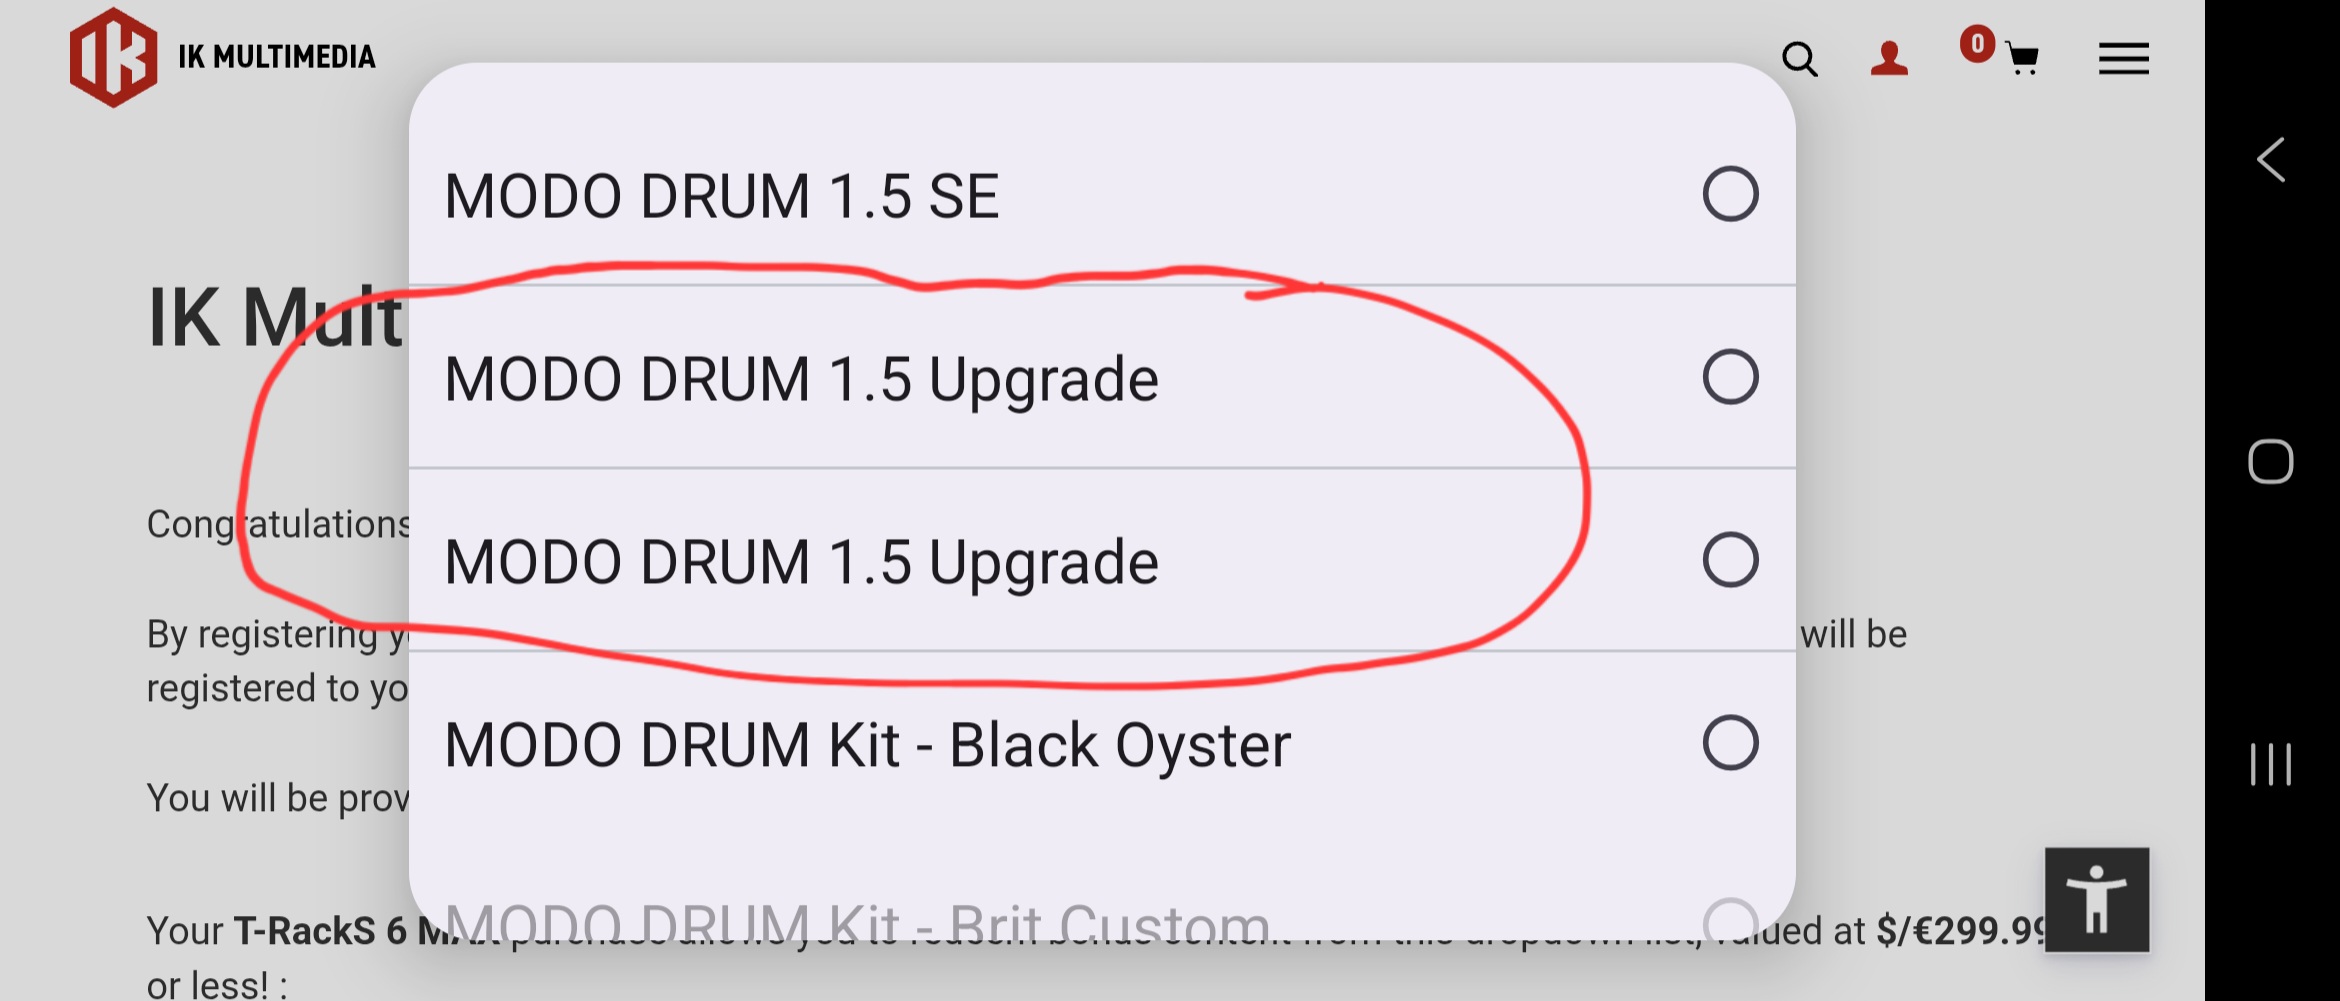2340x1001 pixels.
Task: Choose the second MODO DRUM 1.5 Upgrade label
Action: click(x=801, y=563)
